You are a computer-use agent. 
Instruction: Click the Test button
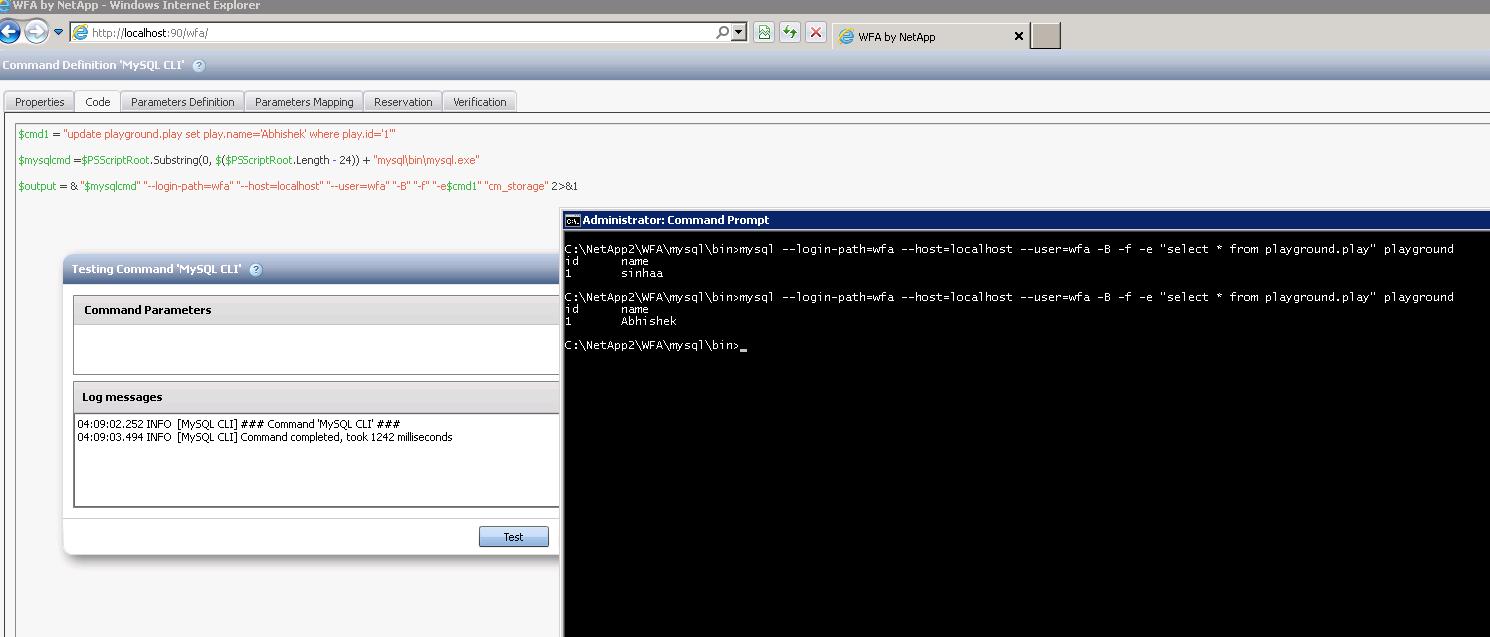[x=514, y=537]
